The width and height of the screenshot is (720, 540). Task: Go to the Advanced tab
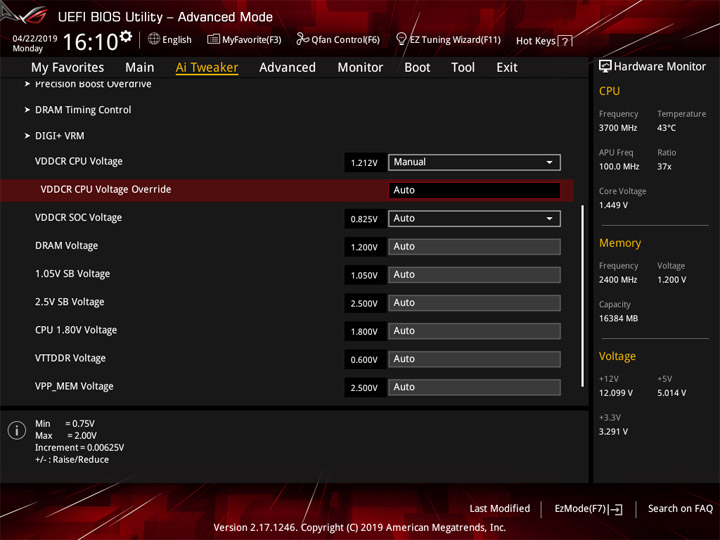click(287, 68)
